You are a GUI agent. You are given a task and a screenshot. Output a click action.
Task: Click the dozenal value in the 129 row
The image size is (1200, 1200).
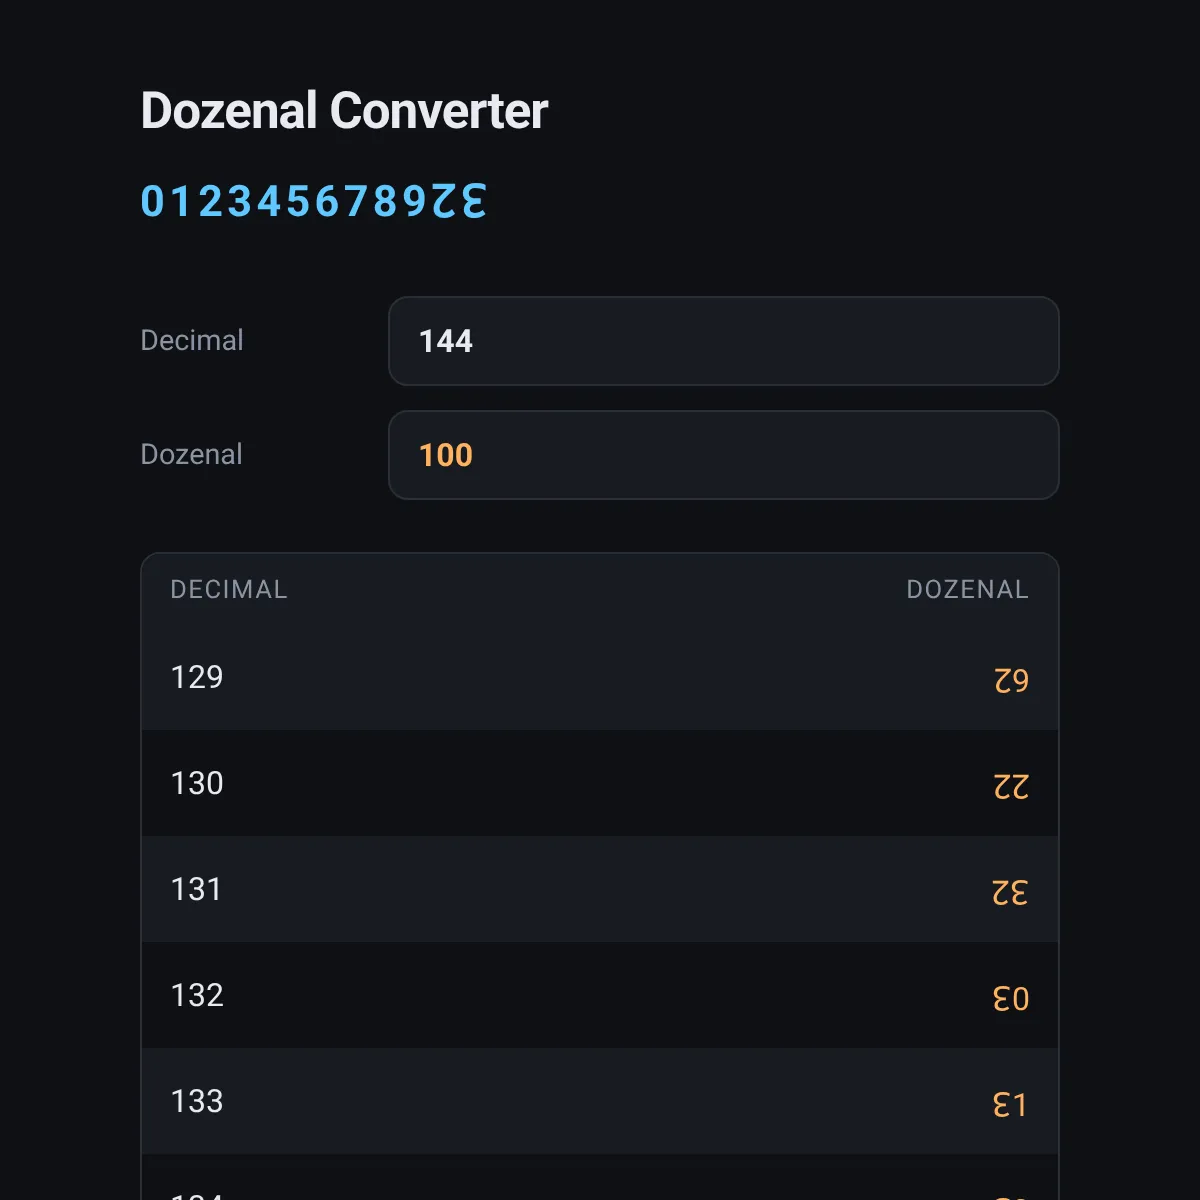(1011, 680)
